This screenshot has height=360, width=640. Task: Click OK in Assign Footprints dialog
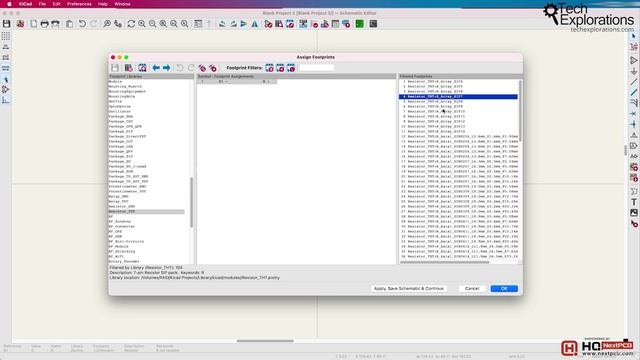(x=504, y=289)
